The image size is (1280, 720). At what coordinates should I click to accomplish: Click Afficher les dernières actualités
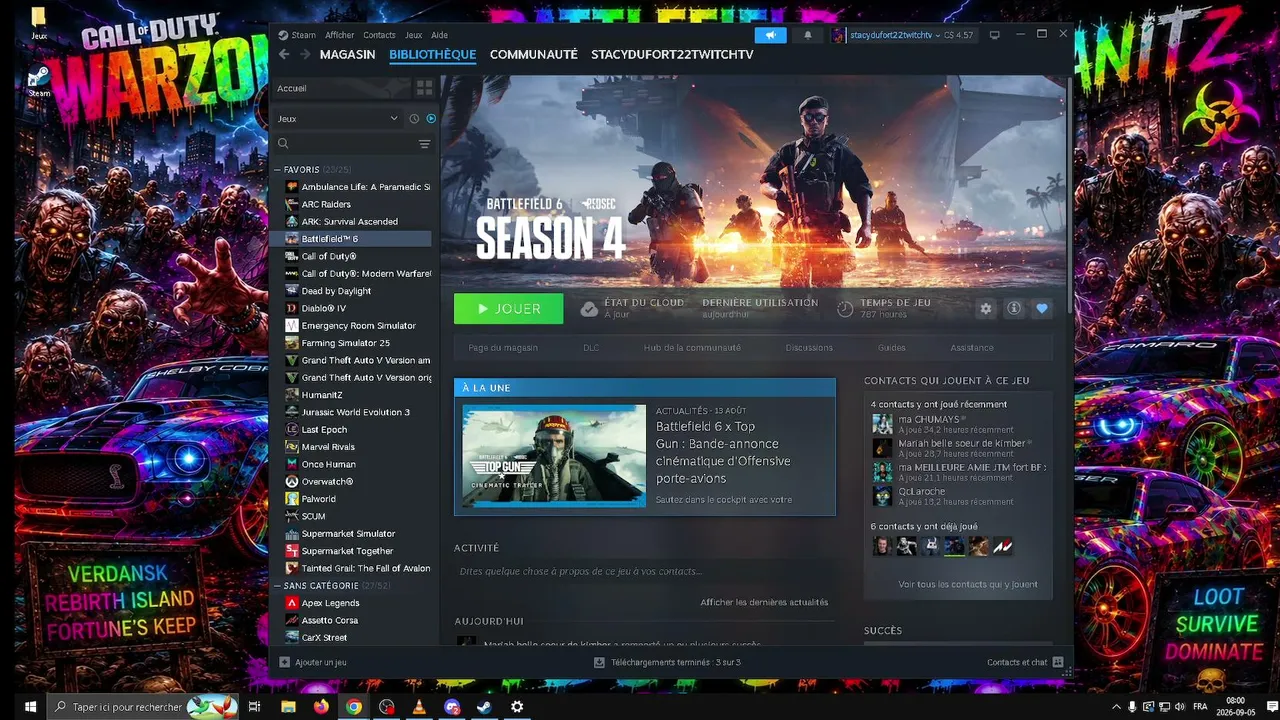pos(764,602)
